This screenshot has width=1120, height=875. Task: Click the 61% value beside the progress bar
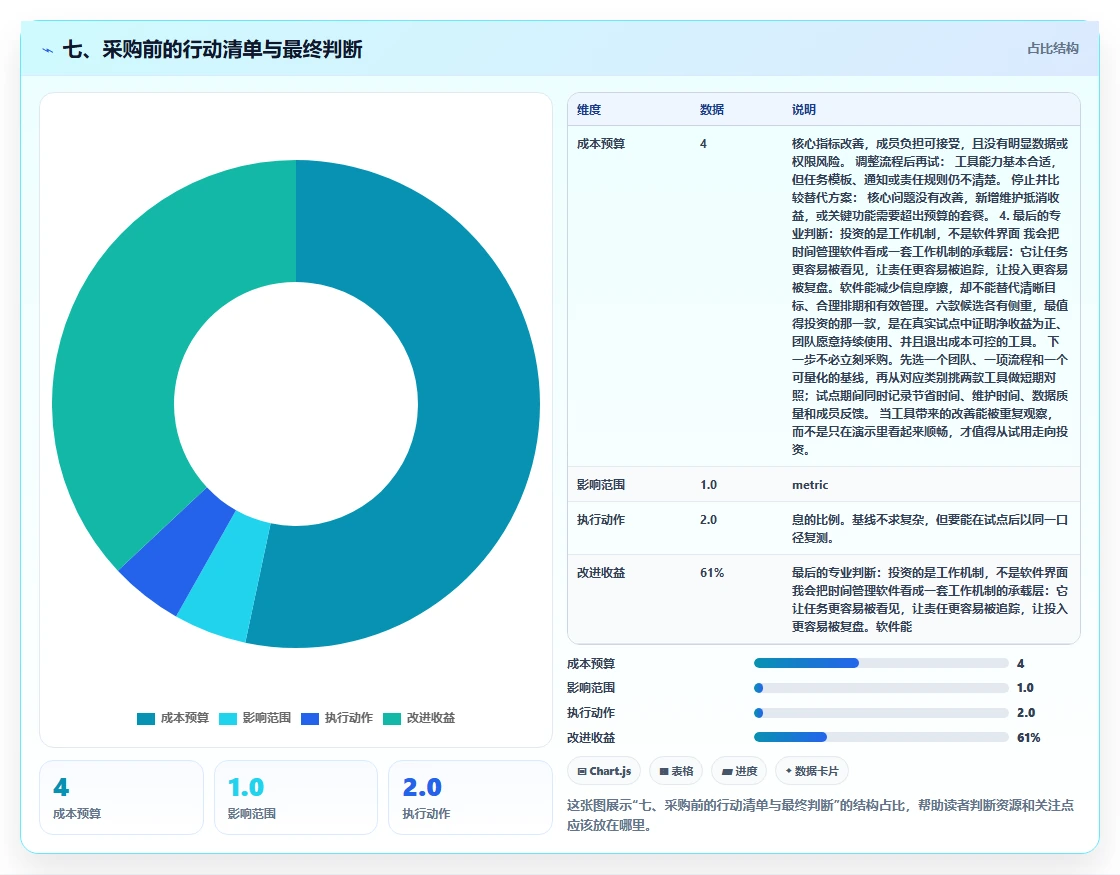[x=1029, y=738]
